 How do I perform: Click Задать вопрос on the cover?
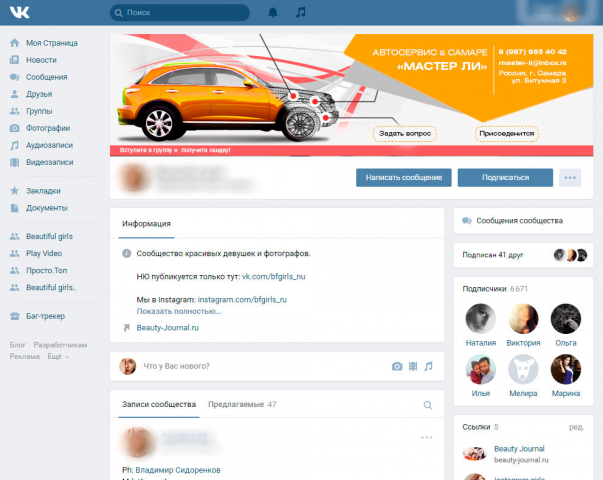click(405, 134)
